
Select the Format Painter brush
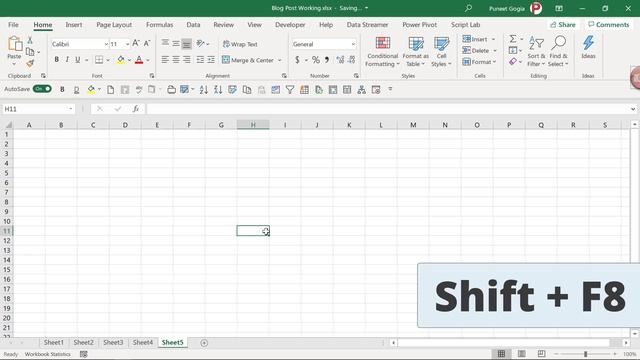click(x=30, y=63)
